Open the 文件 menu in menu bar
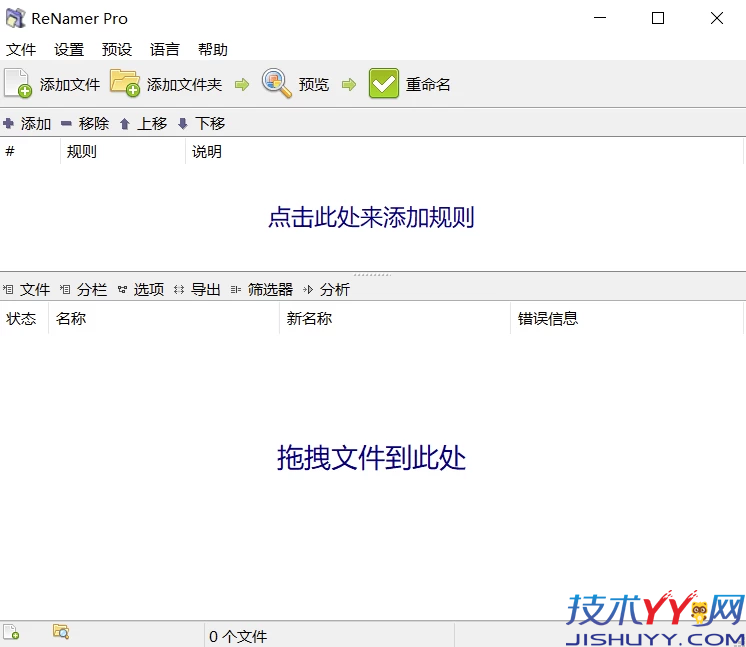The image size is (746, 647). (x=21, y=49)
